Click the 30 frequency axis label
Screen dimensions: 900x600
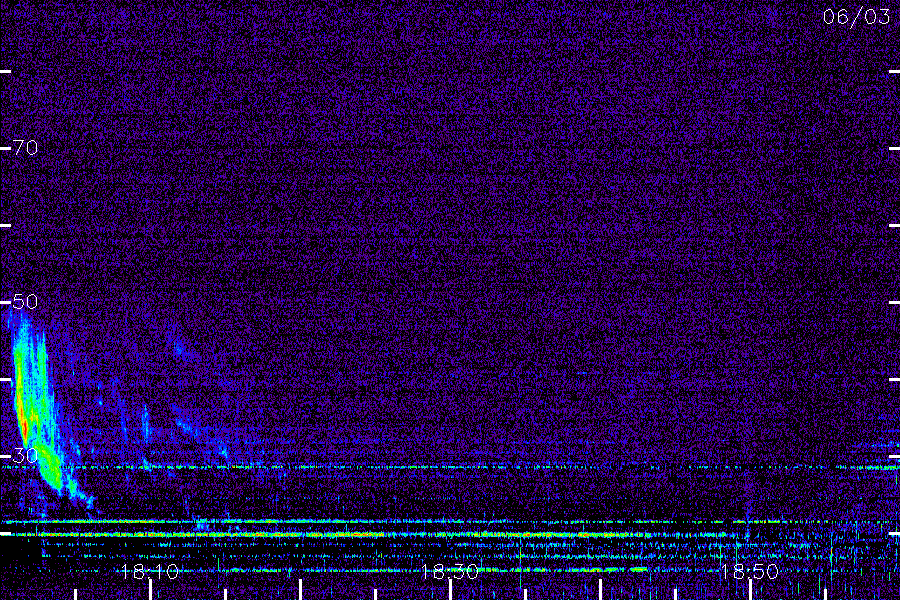click(x=25, y=456)
